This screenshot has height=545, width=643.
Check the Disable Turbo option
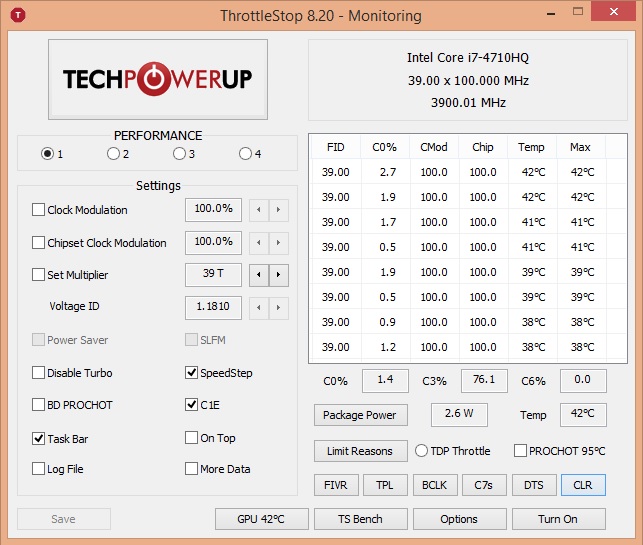[39, 373]
